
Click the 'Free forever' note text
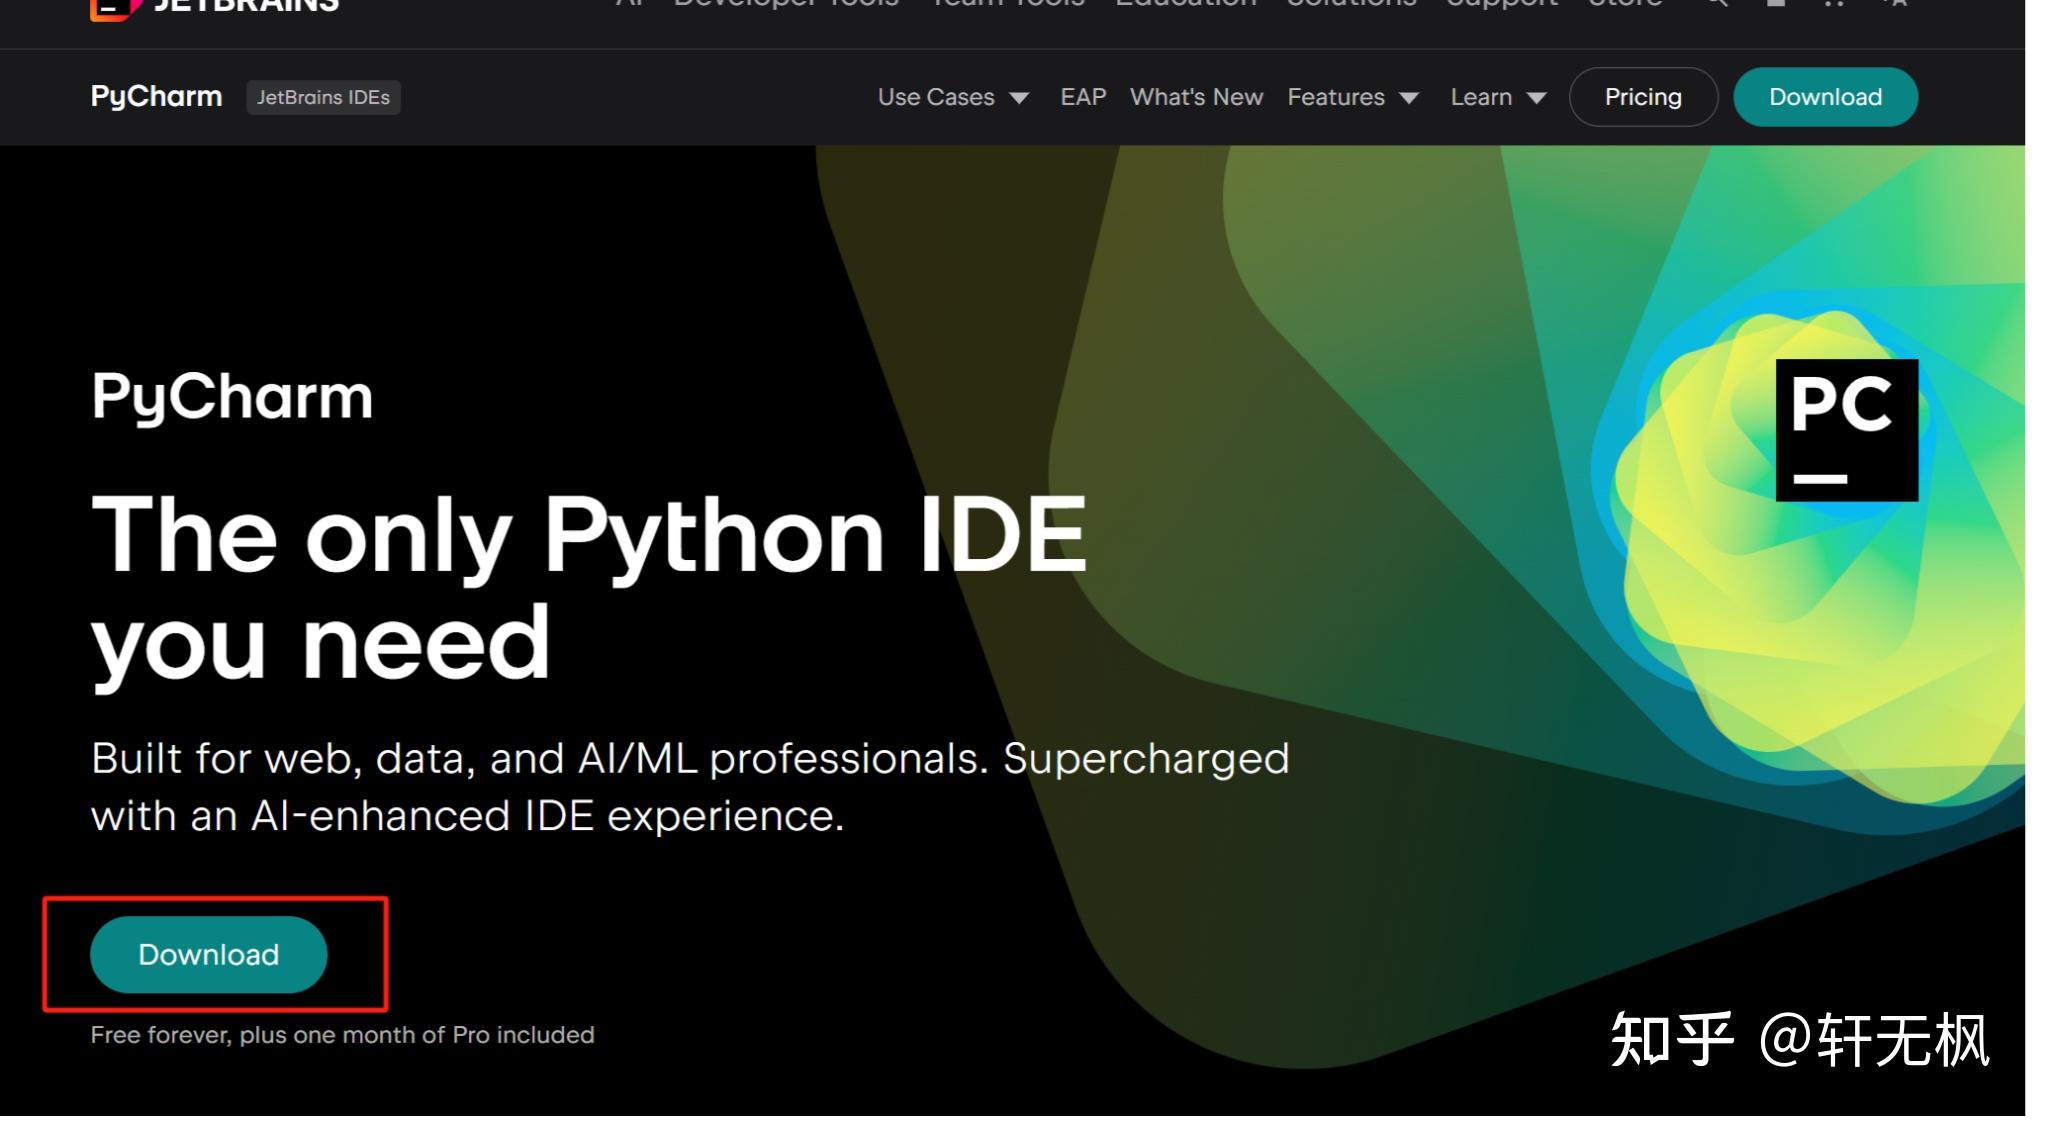[342, 1035]
